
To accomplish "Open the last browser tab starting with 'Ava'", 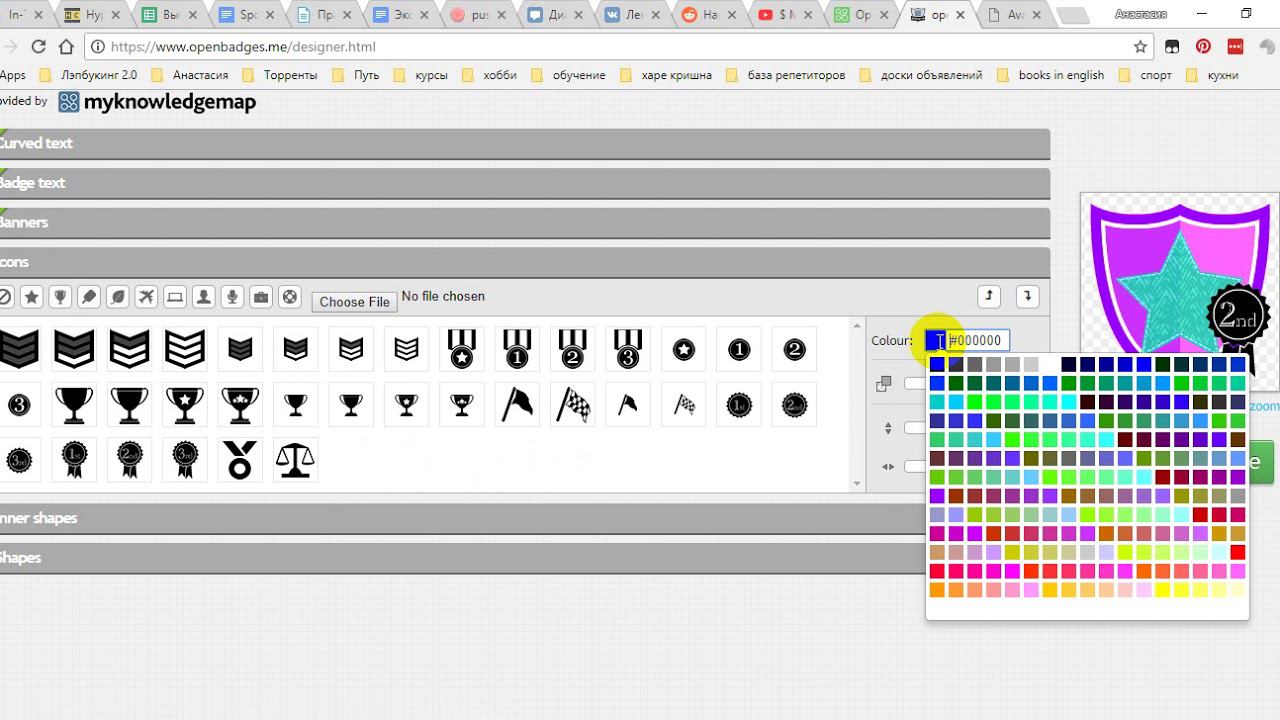I will (1015, 15).
